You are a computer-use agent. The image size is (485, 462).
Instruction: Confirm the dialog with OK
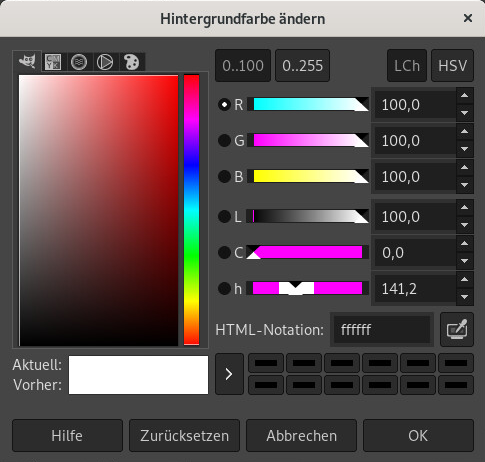[x=418, y=436]
